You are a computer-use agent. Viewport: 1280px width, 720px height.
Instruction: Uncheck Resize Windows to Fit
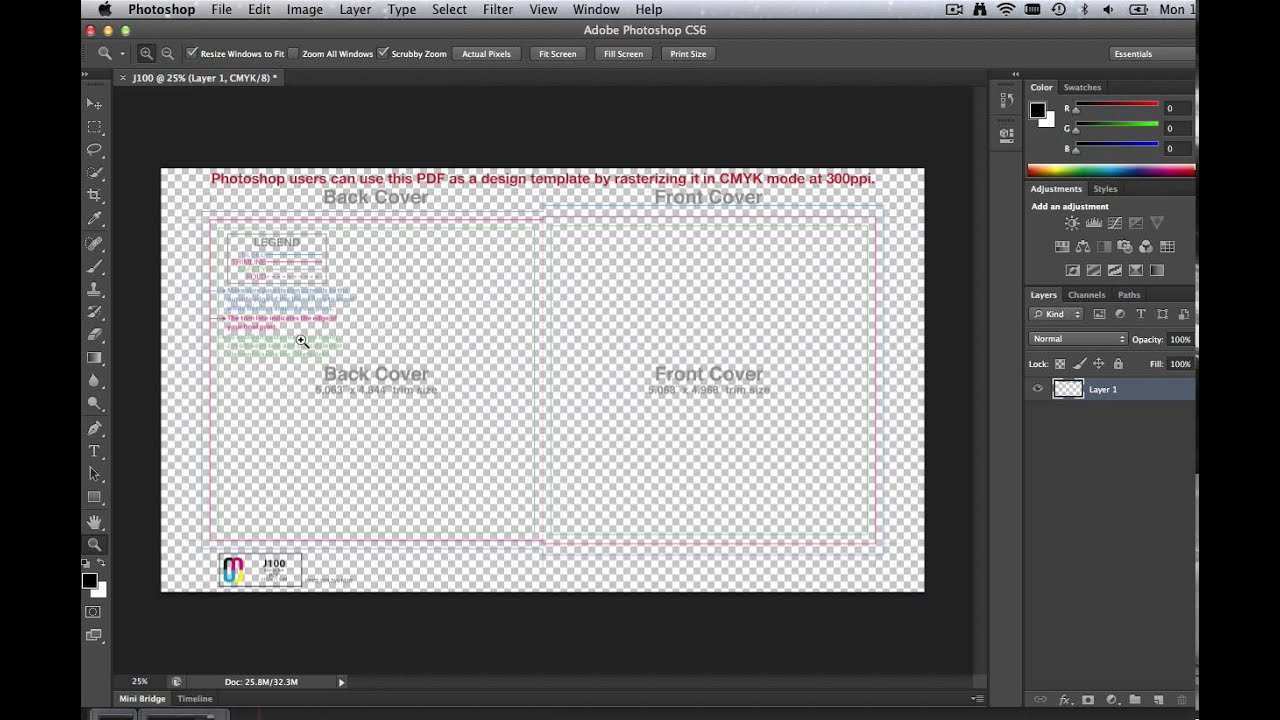[x=192, y=54]
